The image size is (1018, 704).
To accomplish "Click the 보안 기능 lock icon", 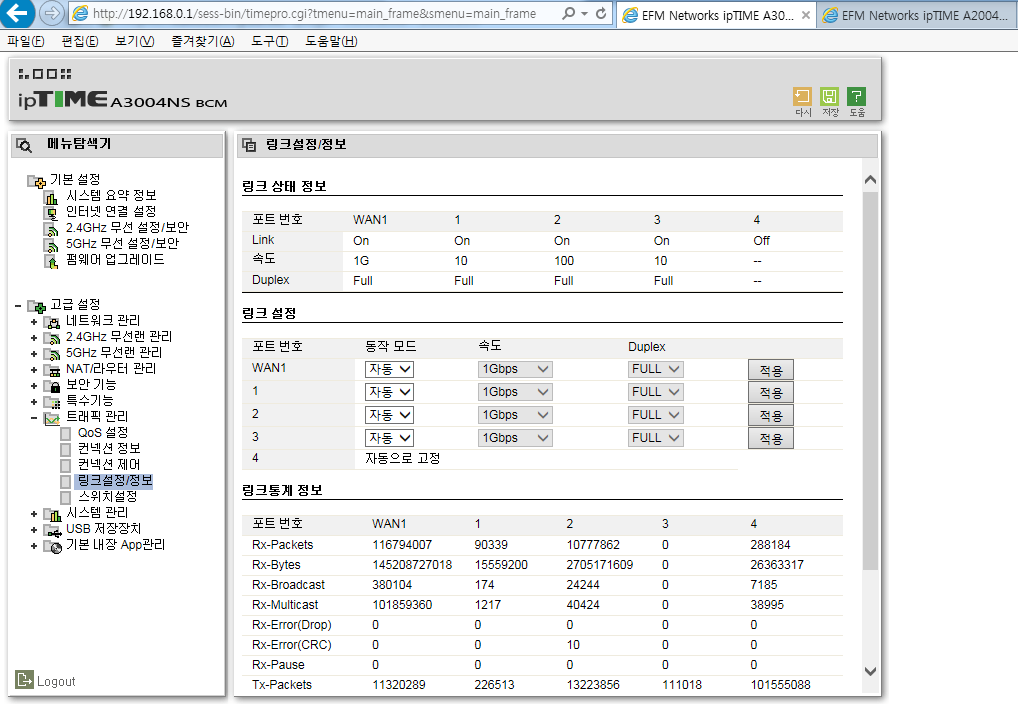I will [x=53, y=386].
